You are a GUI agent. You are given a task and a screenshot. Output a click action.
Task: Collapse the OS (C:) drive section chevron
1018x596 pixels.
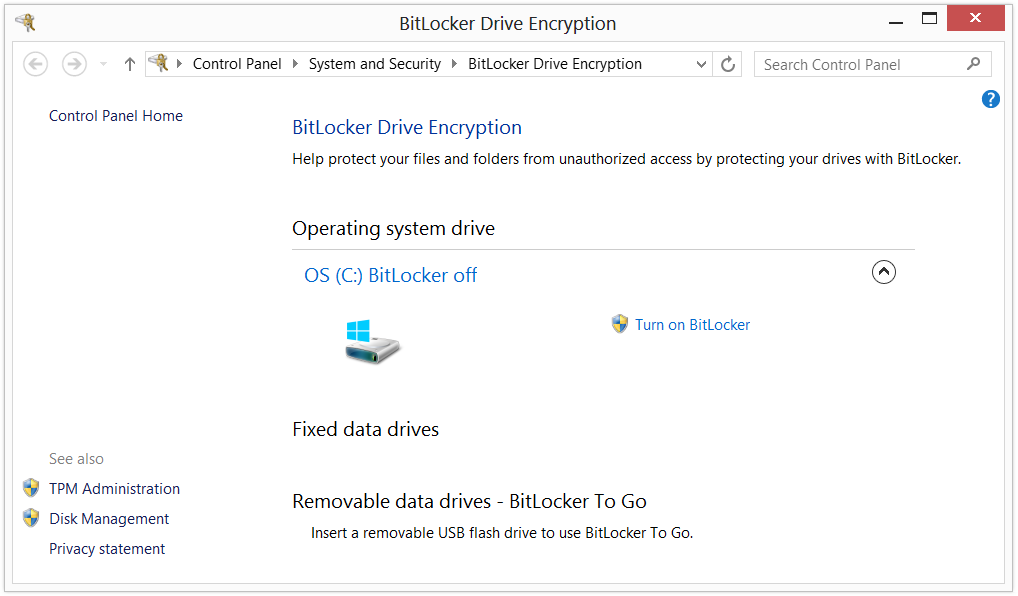coord(884,272)
